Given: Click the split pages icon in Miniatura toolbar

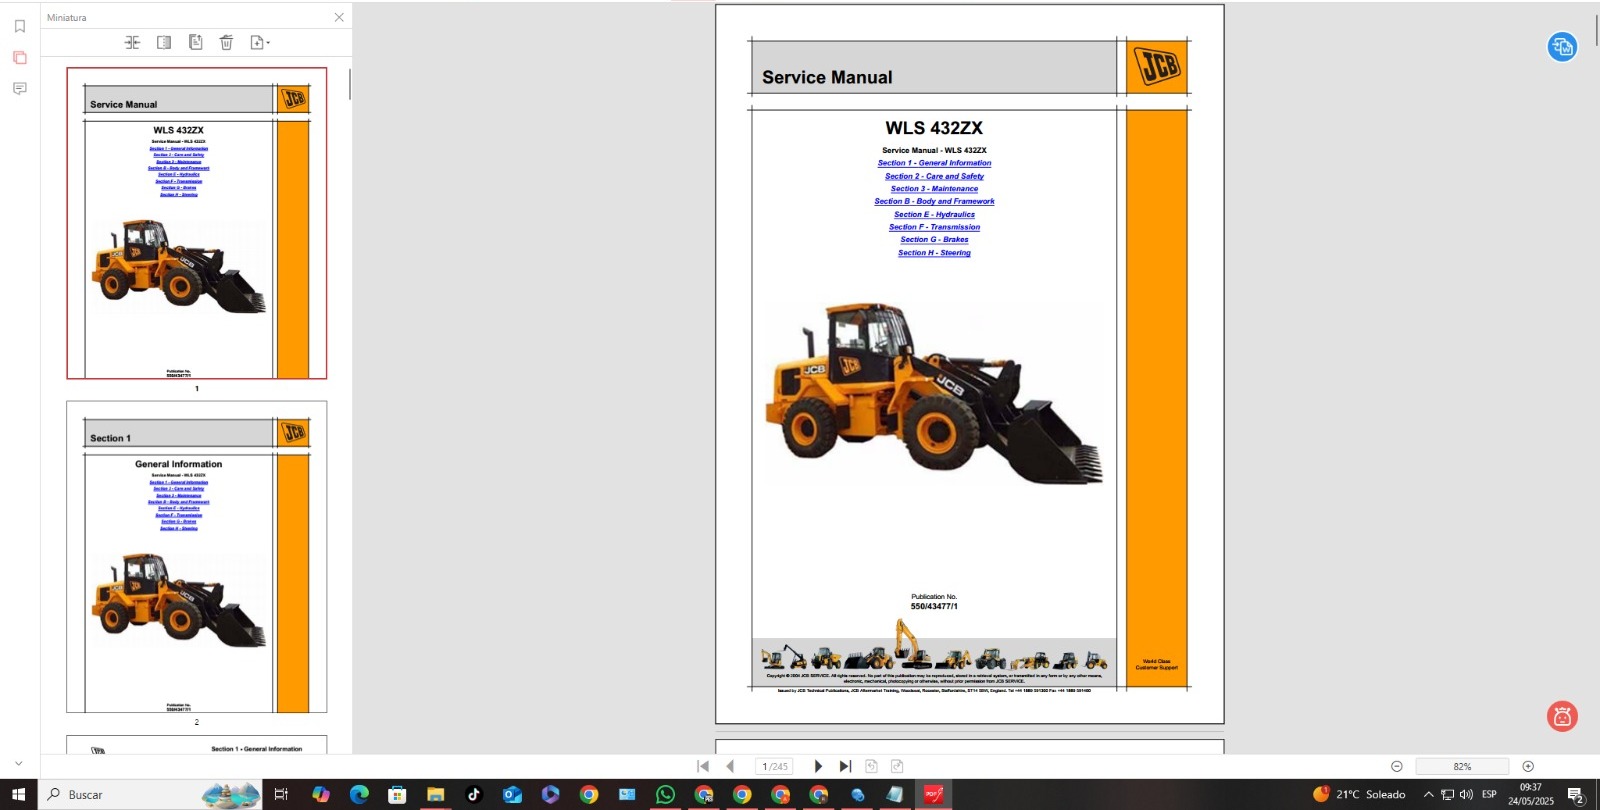Looking at the screenshot, I should 132,42.
